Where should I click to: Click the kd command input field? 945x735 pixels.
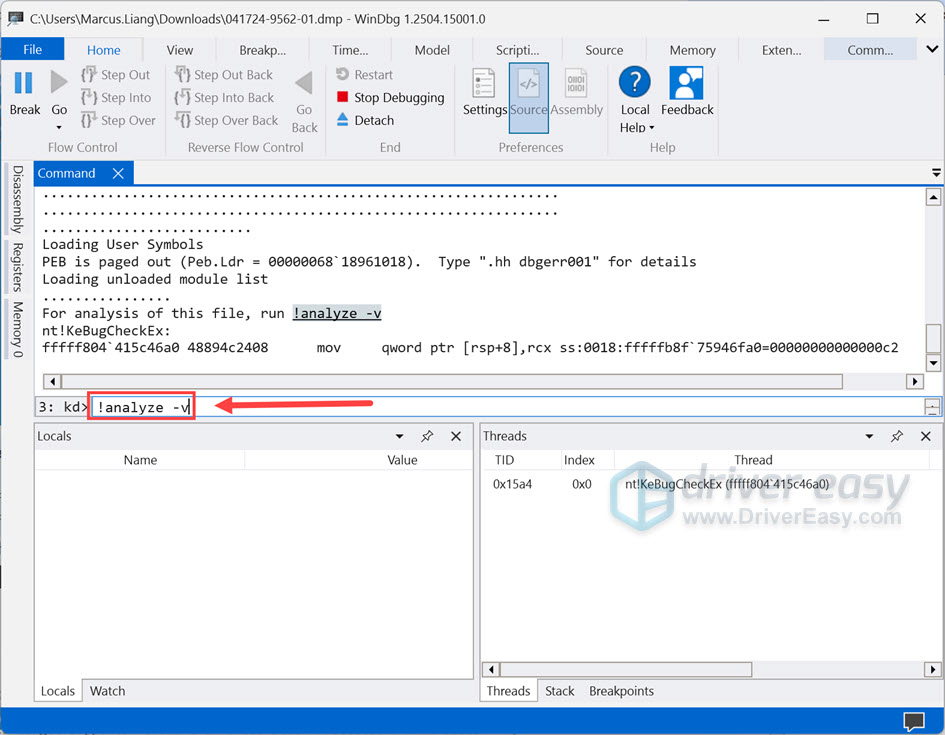[507, 407]
